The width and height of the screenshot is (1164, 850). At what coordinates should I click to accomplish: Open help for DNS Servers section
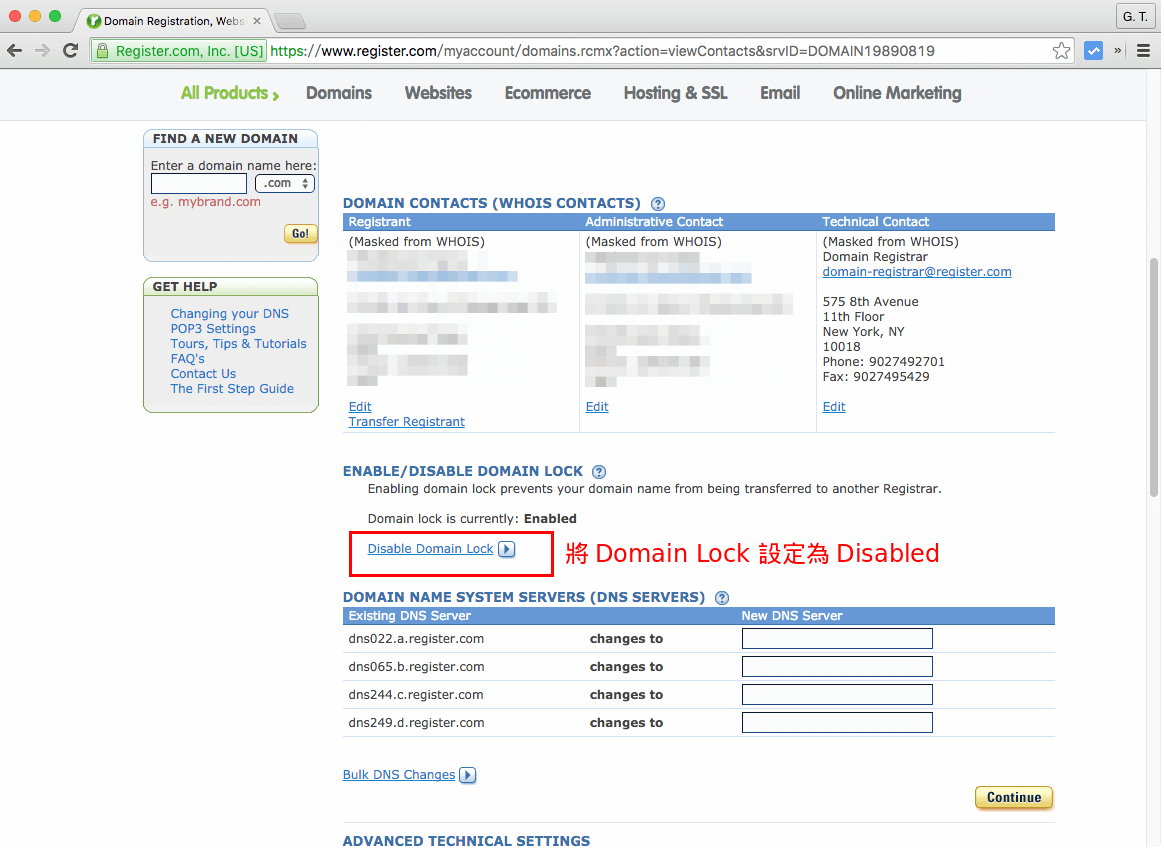click(721, 597)
